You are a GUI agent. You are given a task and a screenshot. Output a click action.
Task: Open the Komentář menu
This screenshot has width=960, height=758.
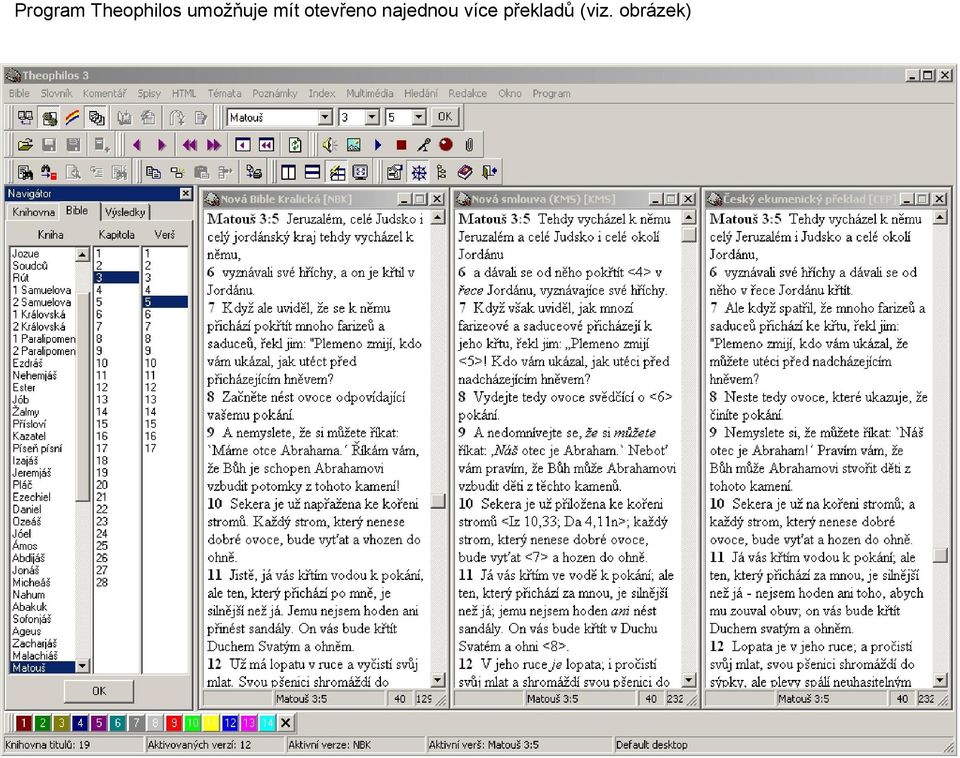pos(104,93)
